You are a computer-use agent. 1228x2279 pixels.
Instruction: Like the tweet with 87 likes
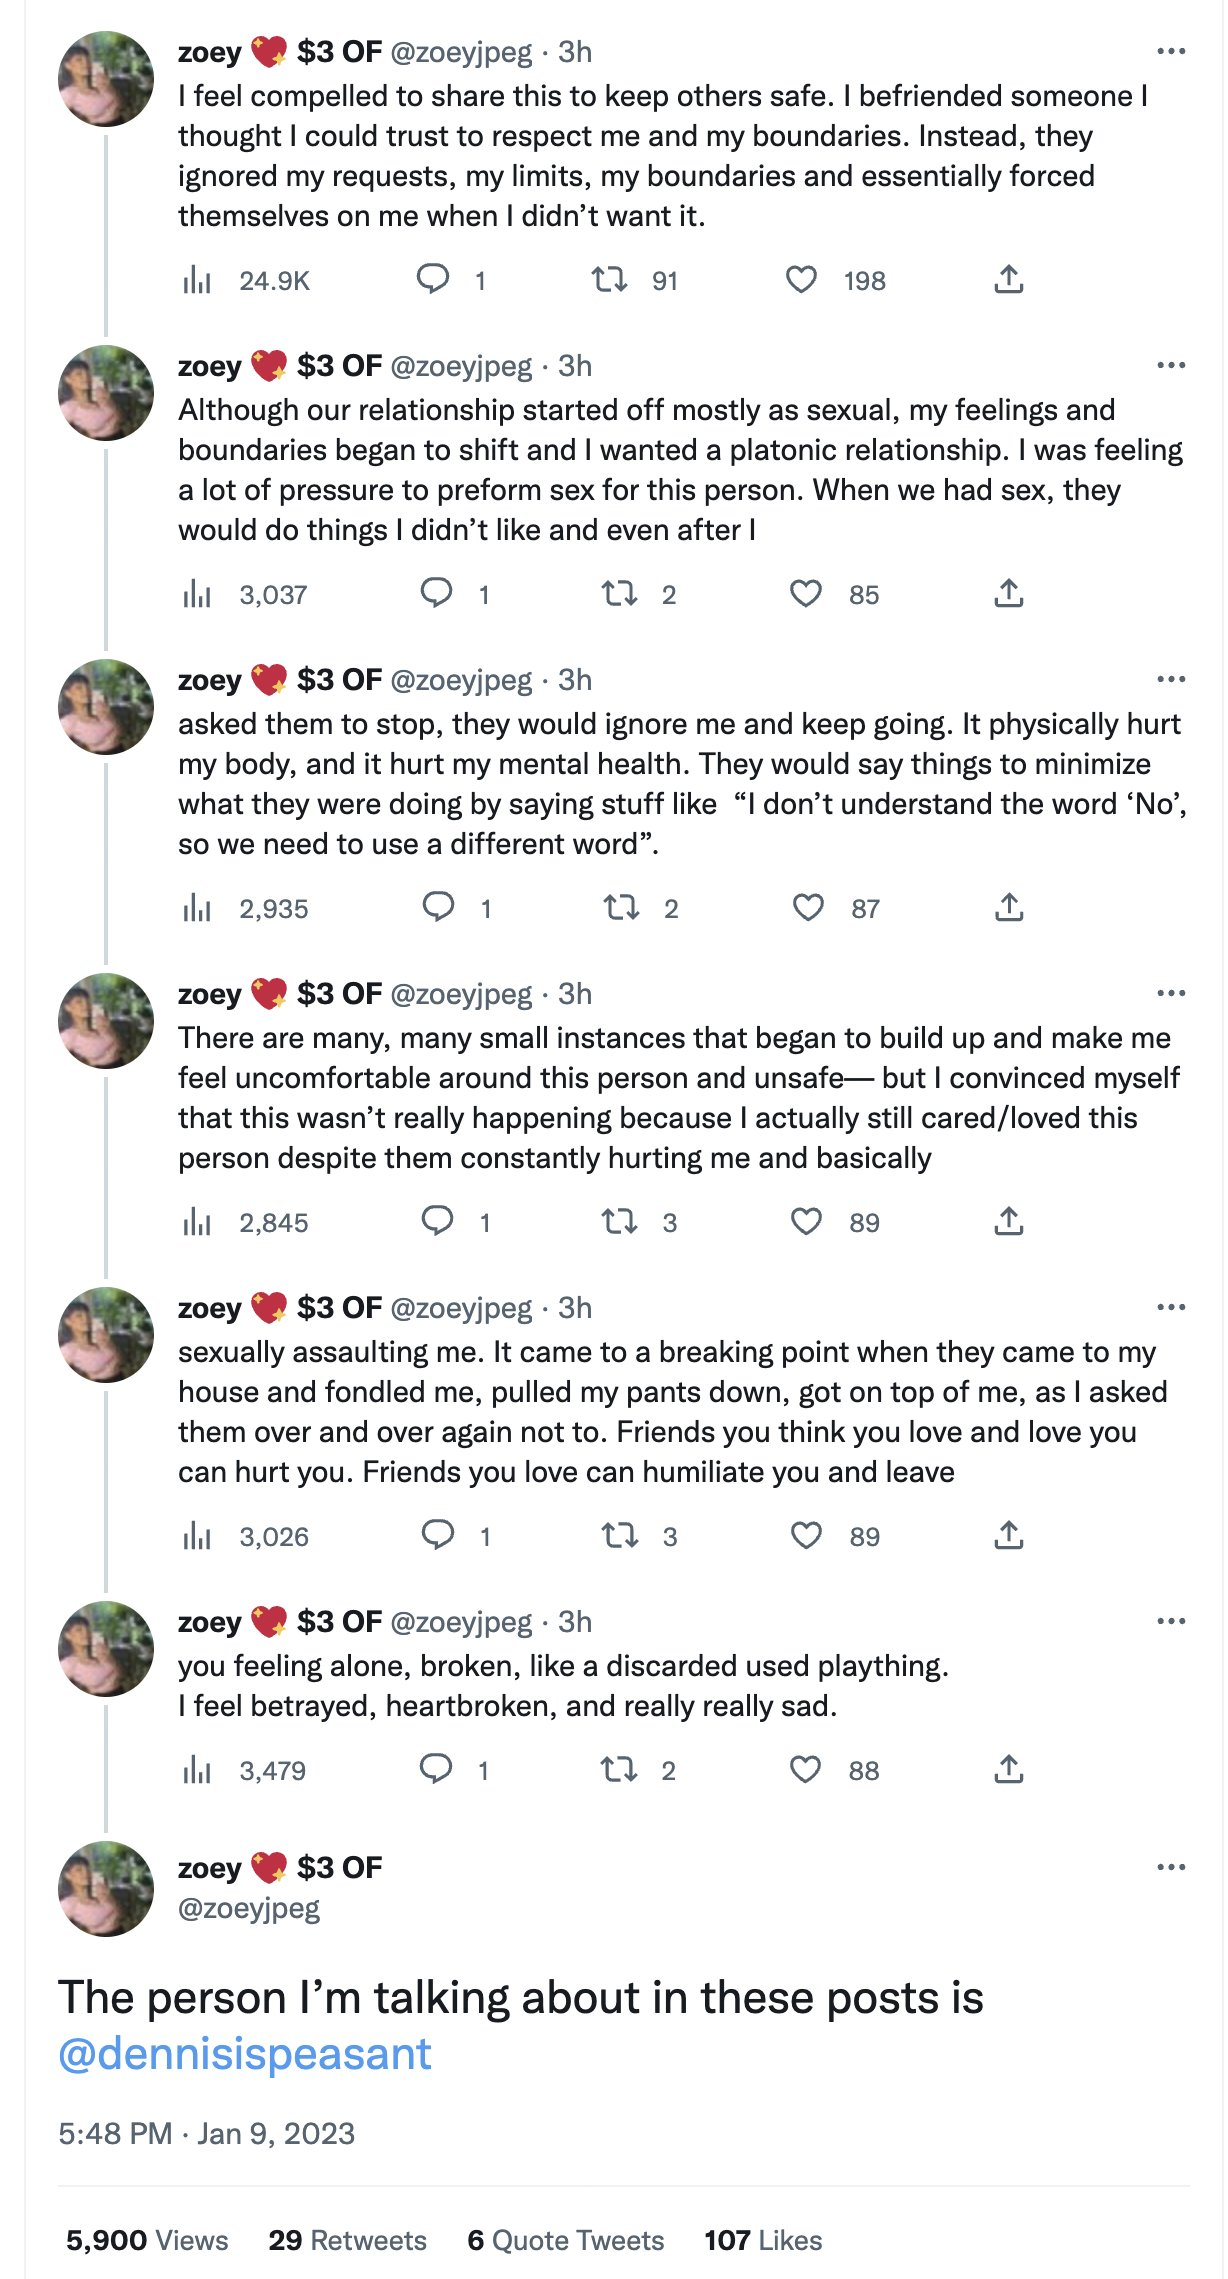(808, 908)
